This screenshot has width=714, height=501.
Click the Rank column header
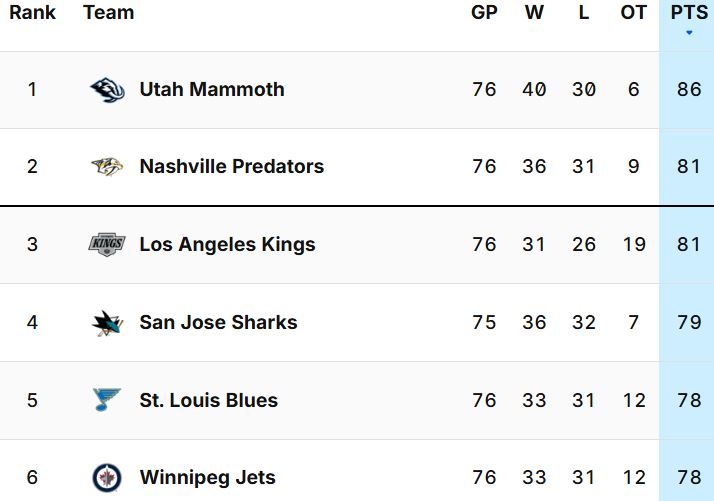click(x=32, y=13)
